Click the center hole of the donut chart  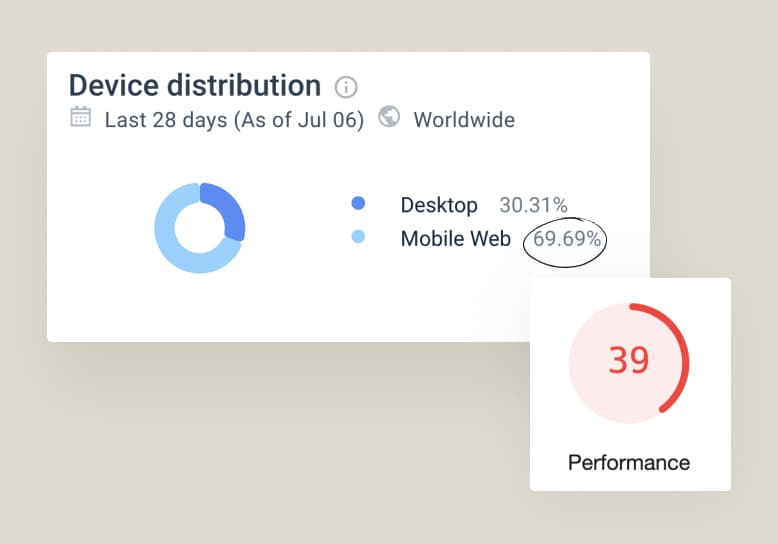tap(199, 228)
